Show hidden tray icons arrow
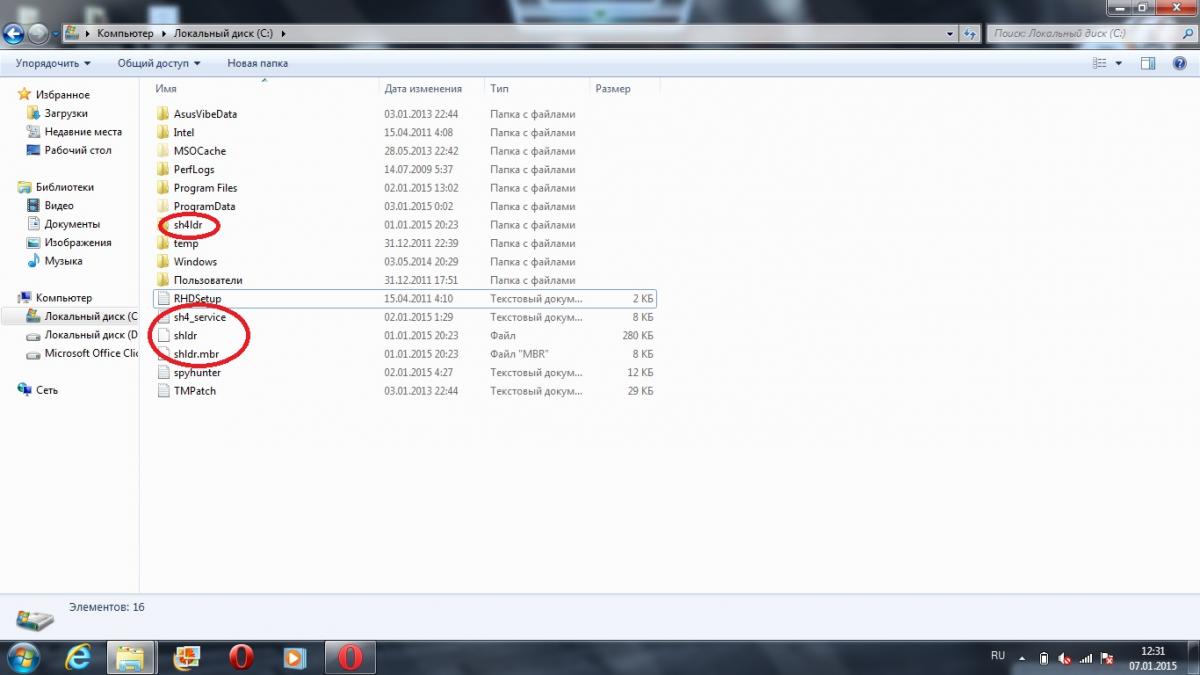Screen dimensions: 1200x675 click(x=1023, y=658)
